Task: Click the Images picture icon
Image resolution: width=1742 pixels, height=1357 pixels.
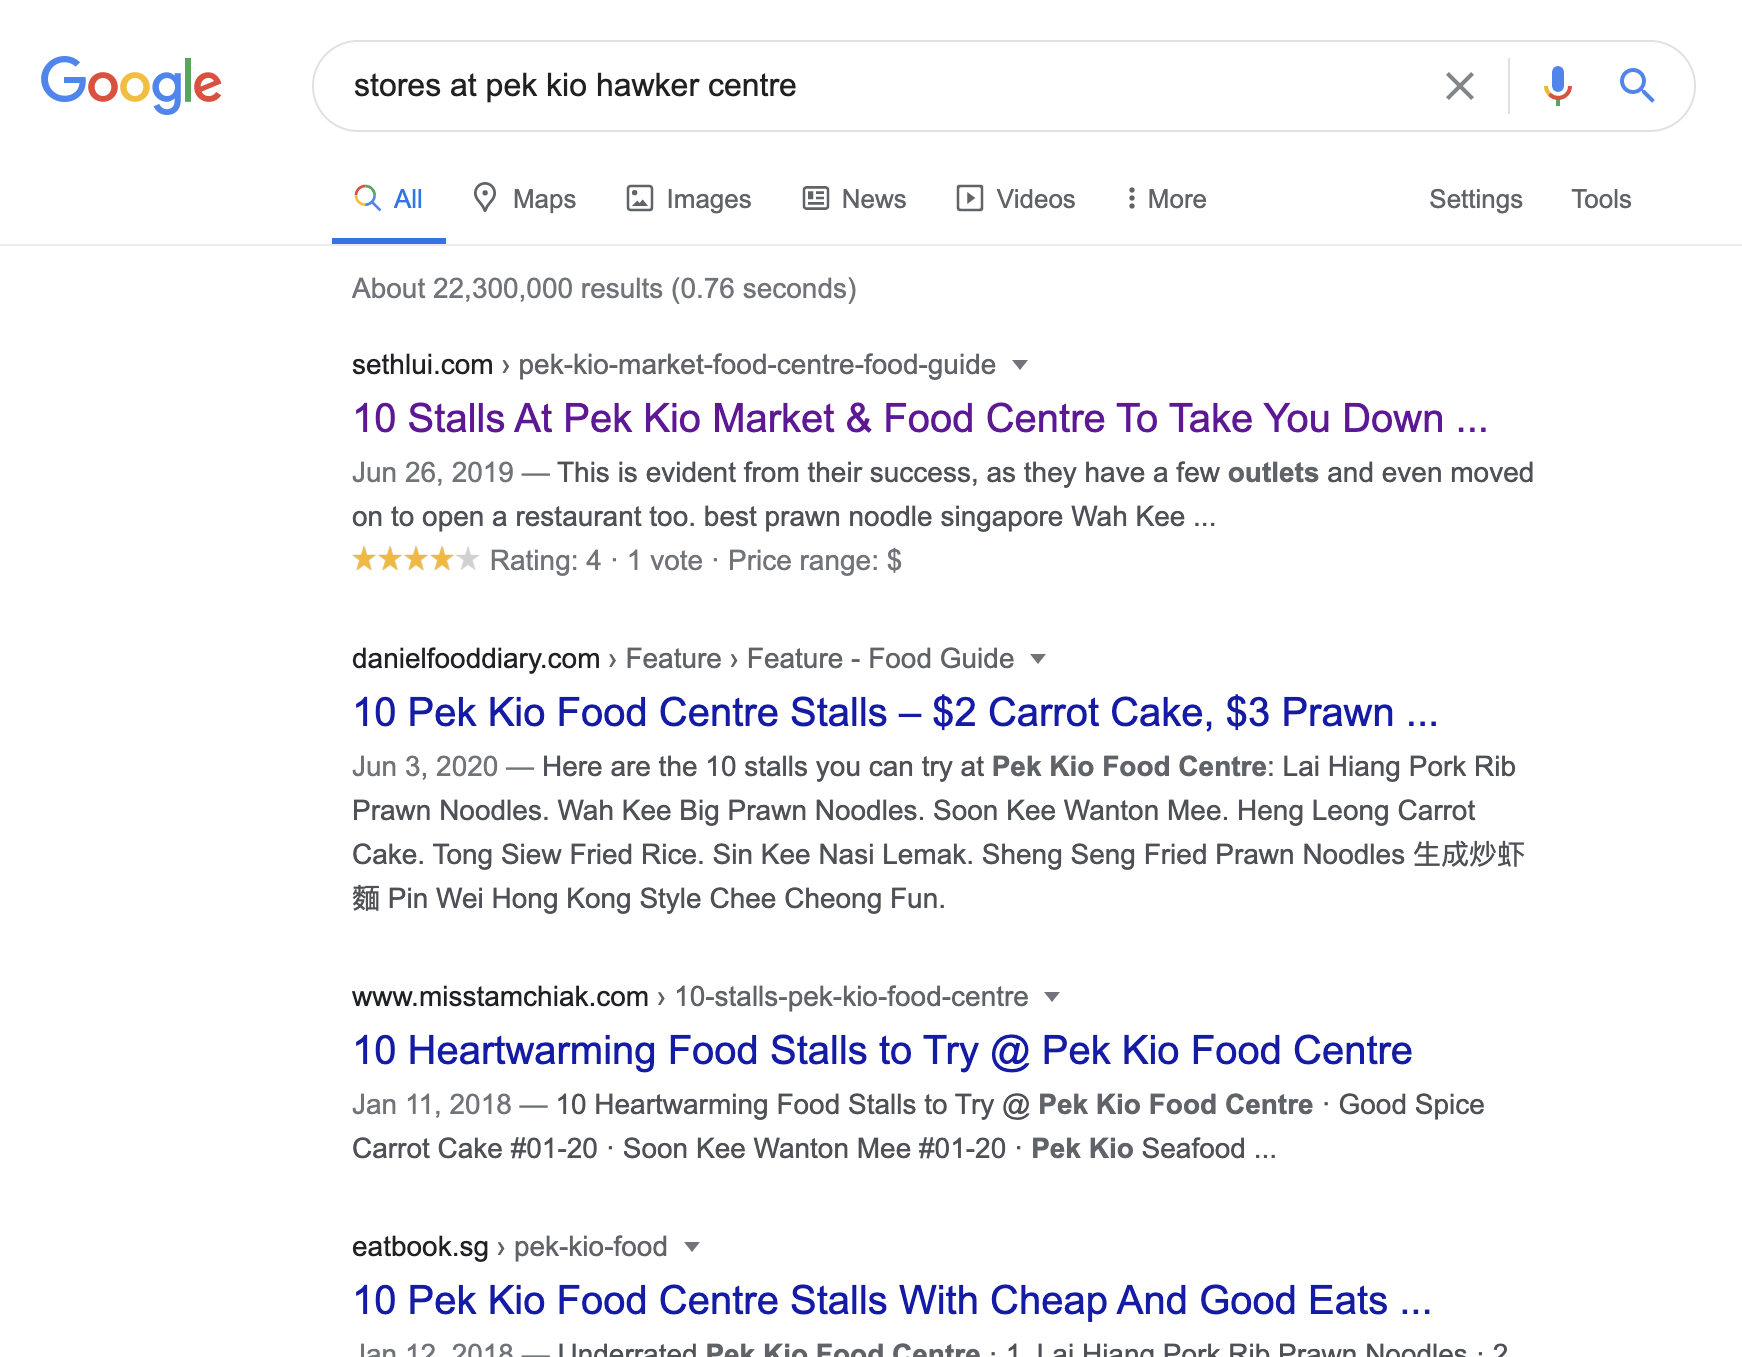Action: (639, 198)
